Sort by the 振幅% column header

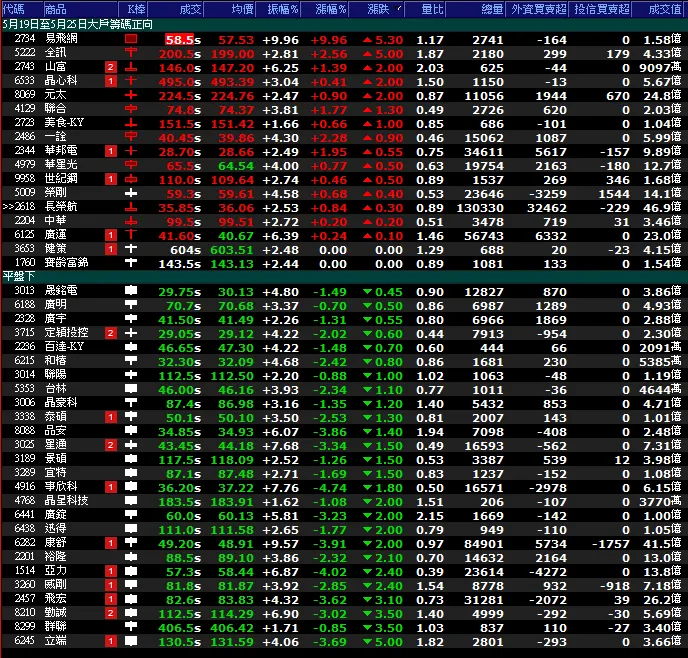[279, 9]
